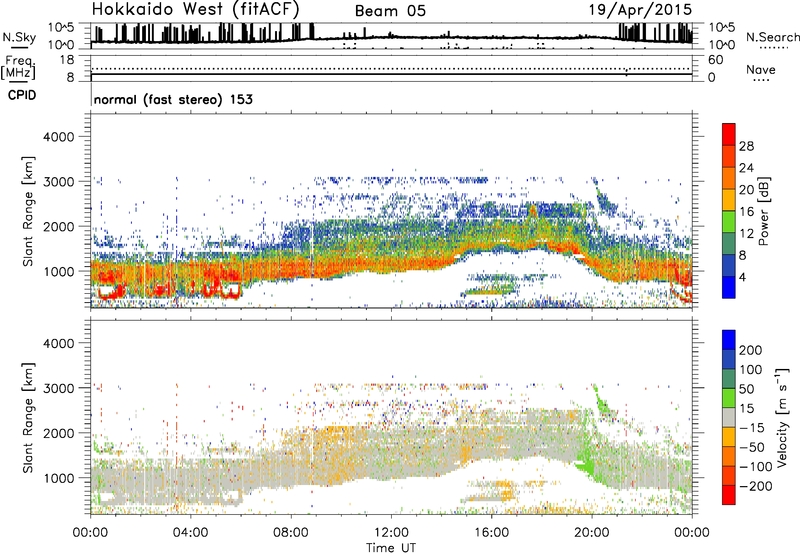Click the 'Velocity [m s-1]' color bar label
This screenshot has height=554, width=800.
click(x=781, y=417)
